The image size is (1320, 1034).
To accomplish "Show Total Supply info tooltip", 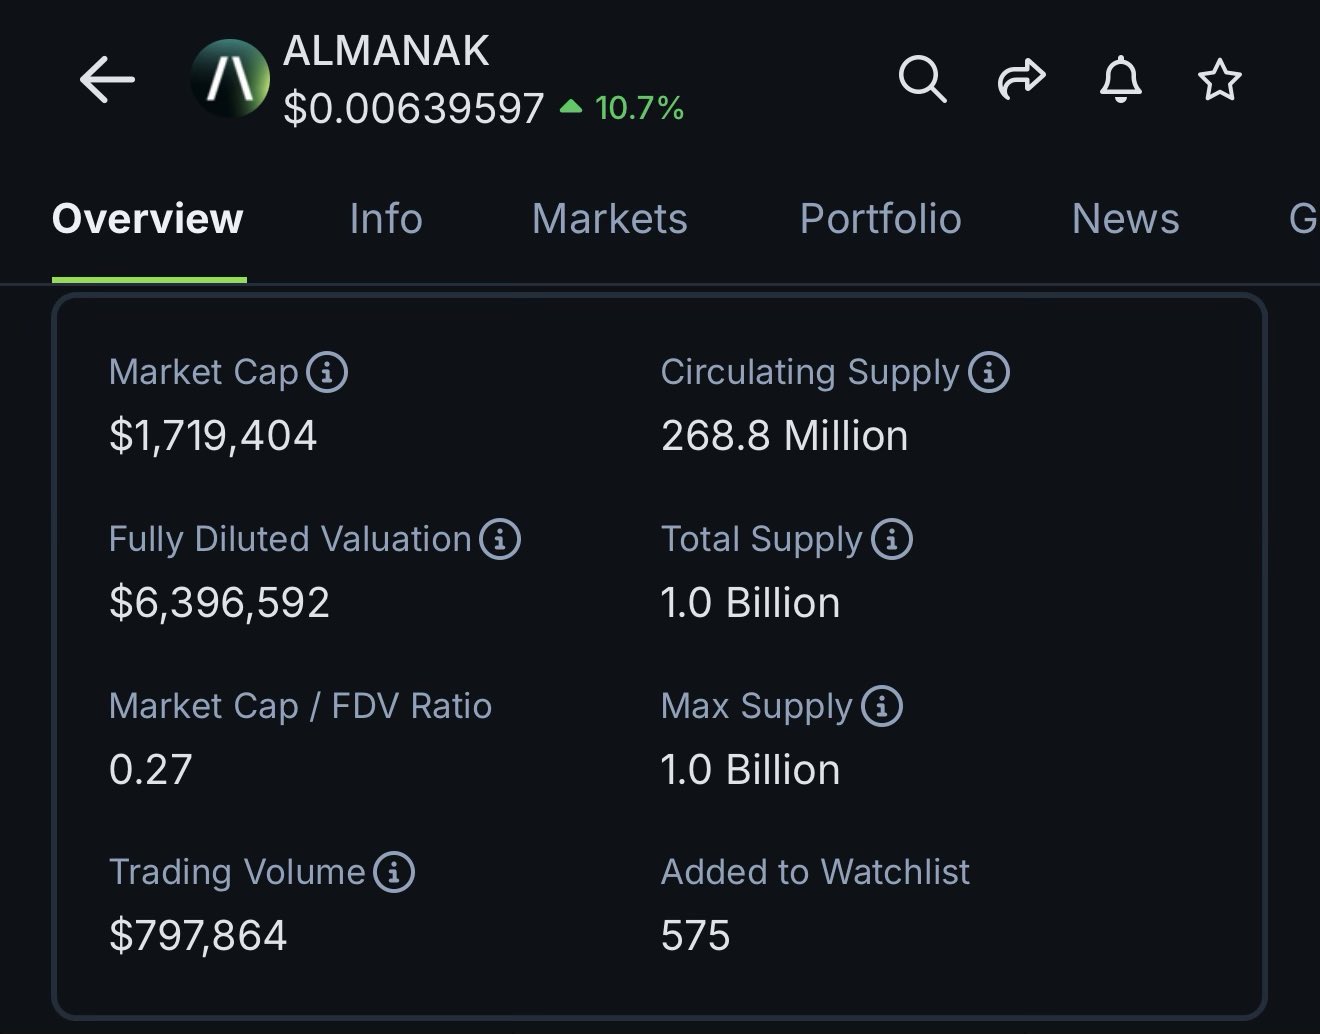I will pos(891,539).
